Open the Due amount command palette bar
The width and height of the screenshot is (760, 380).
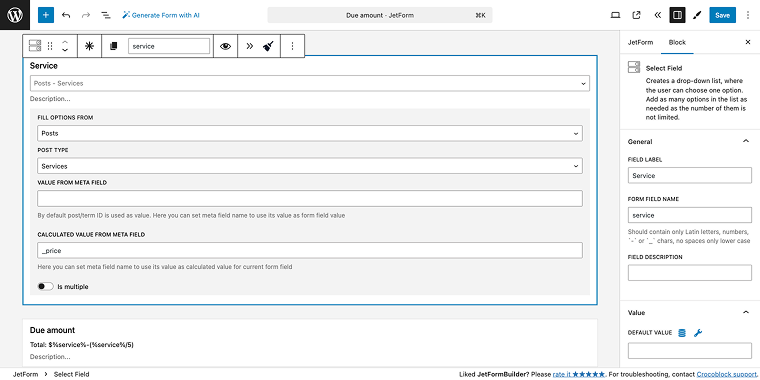[380, 15]
